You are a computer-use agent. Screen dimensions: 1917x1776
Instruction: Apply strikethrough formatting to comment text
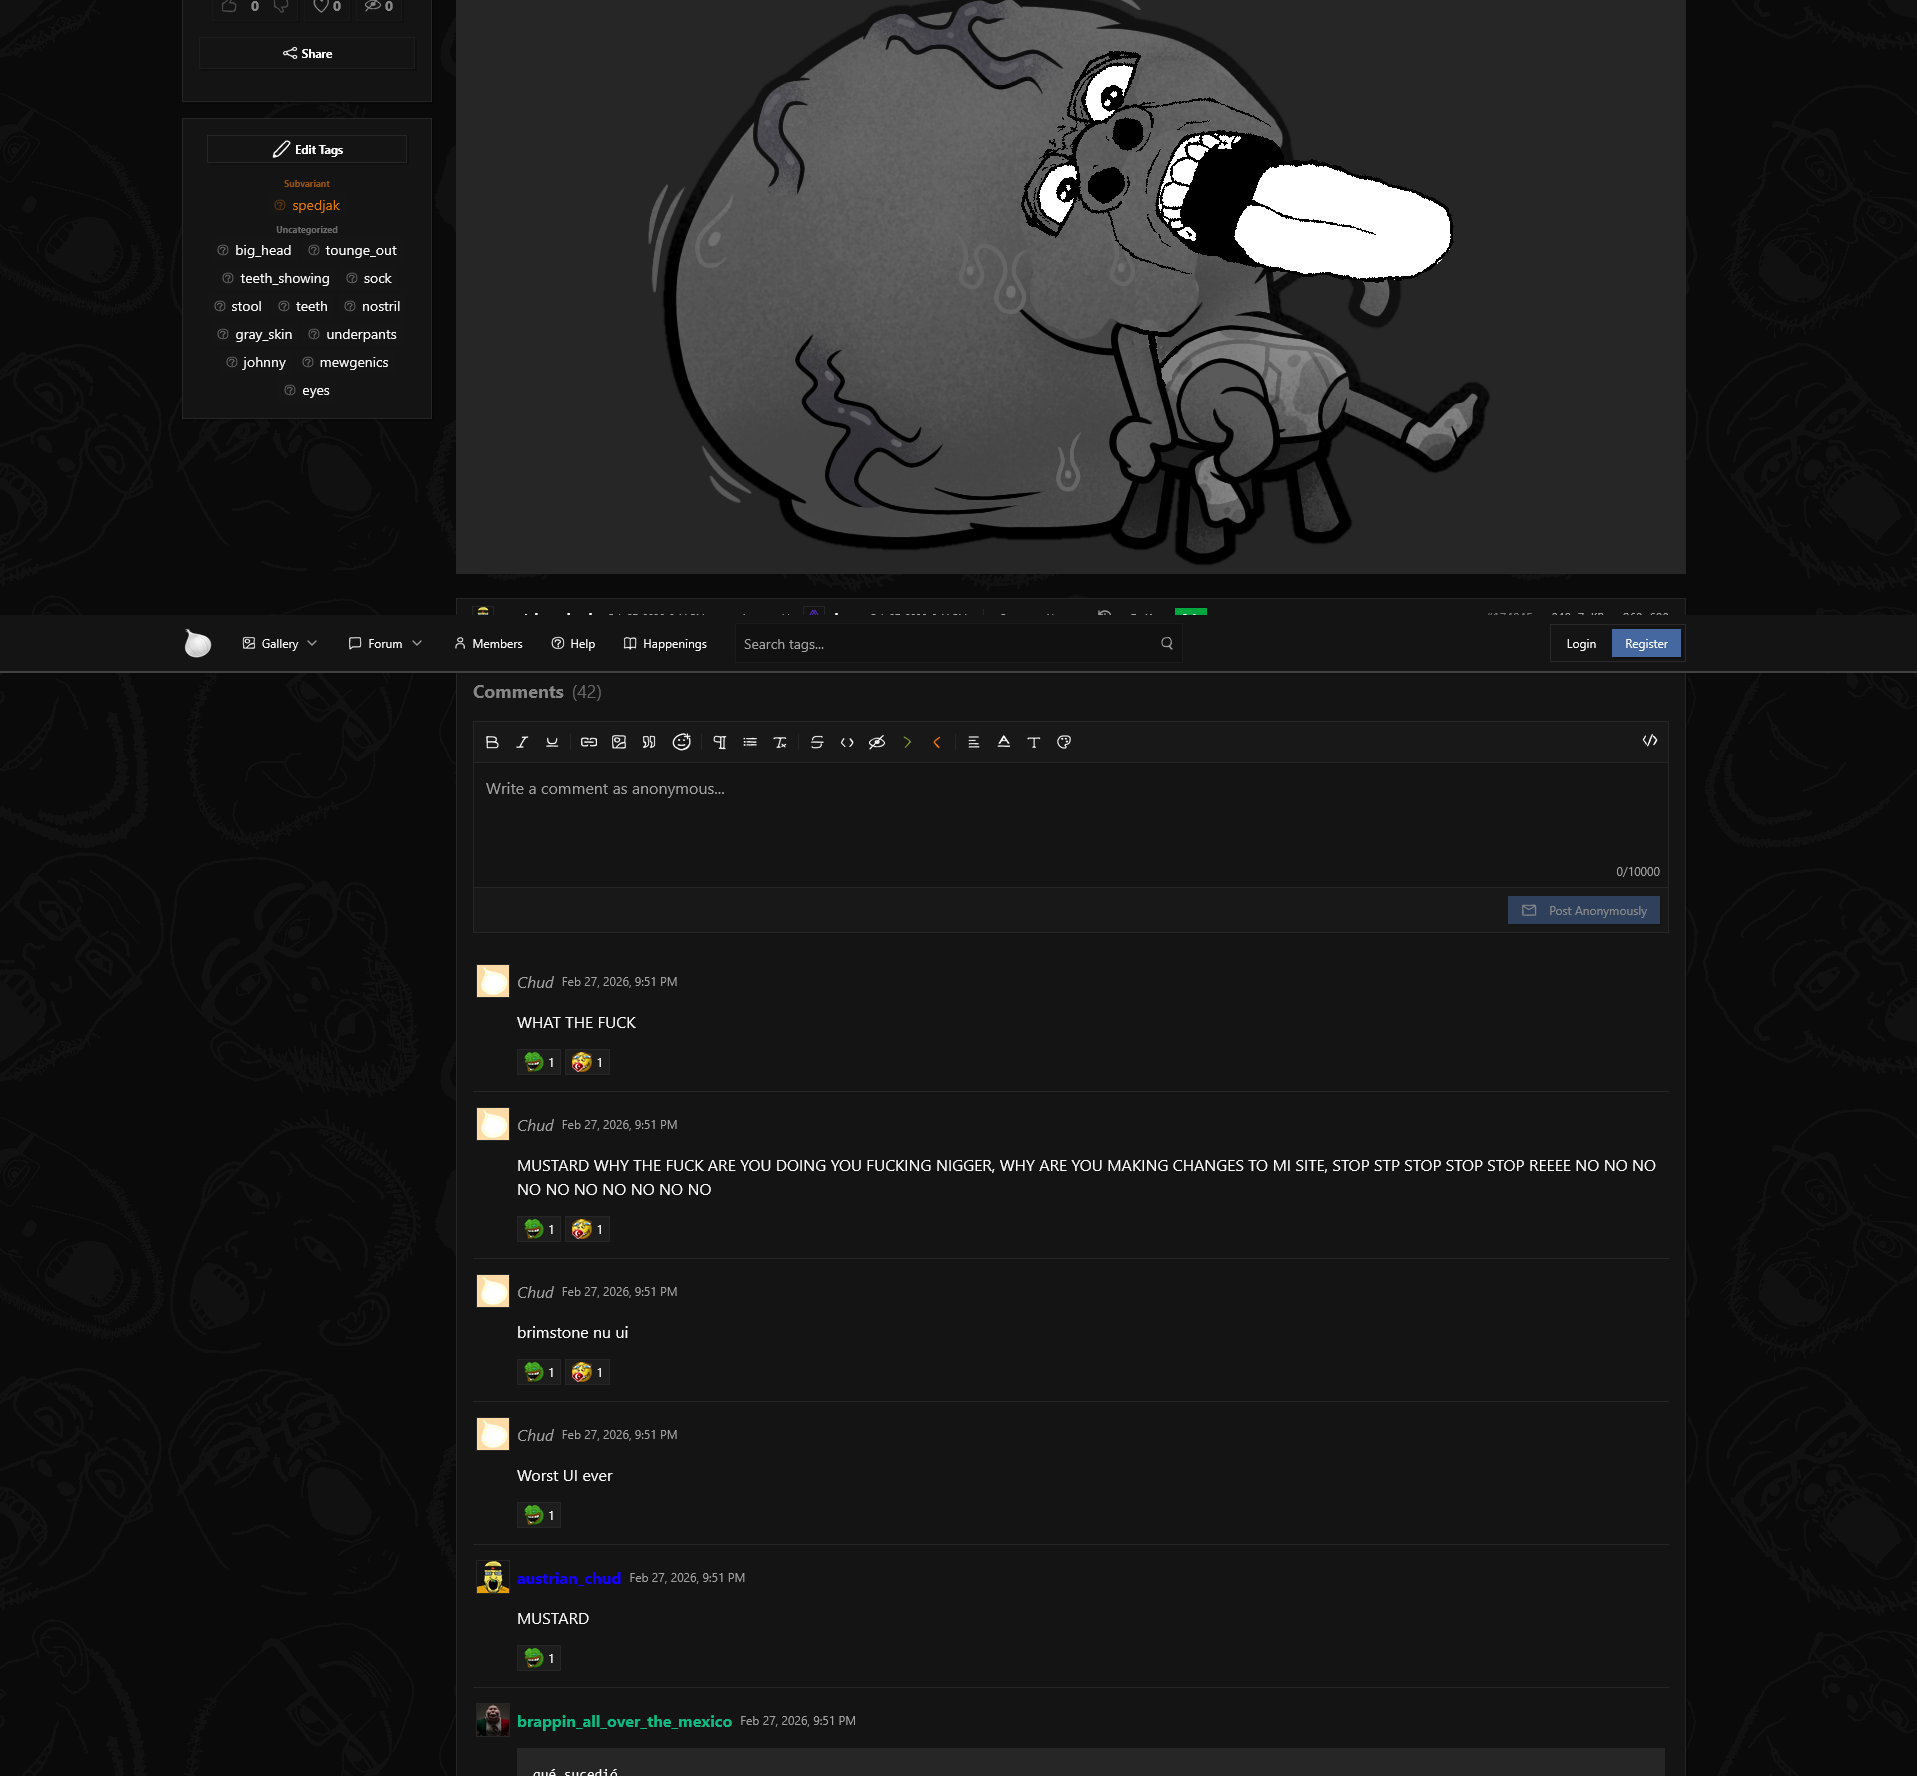pyautogui.click(x=817, y=742)
